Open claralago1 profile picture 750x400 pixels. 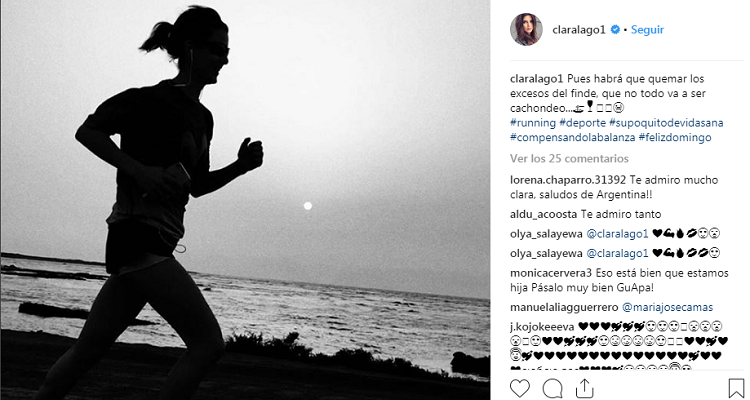pos(526,29)
